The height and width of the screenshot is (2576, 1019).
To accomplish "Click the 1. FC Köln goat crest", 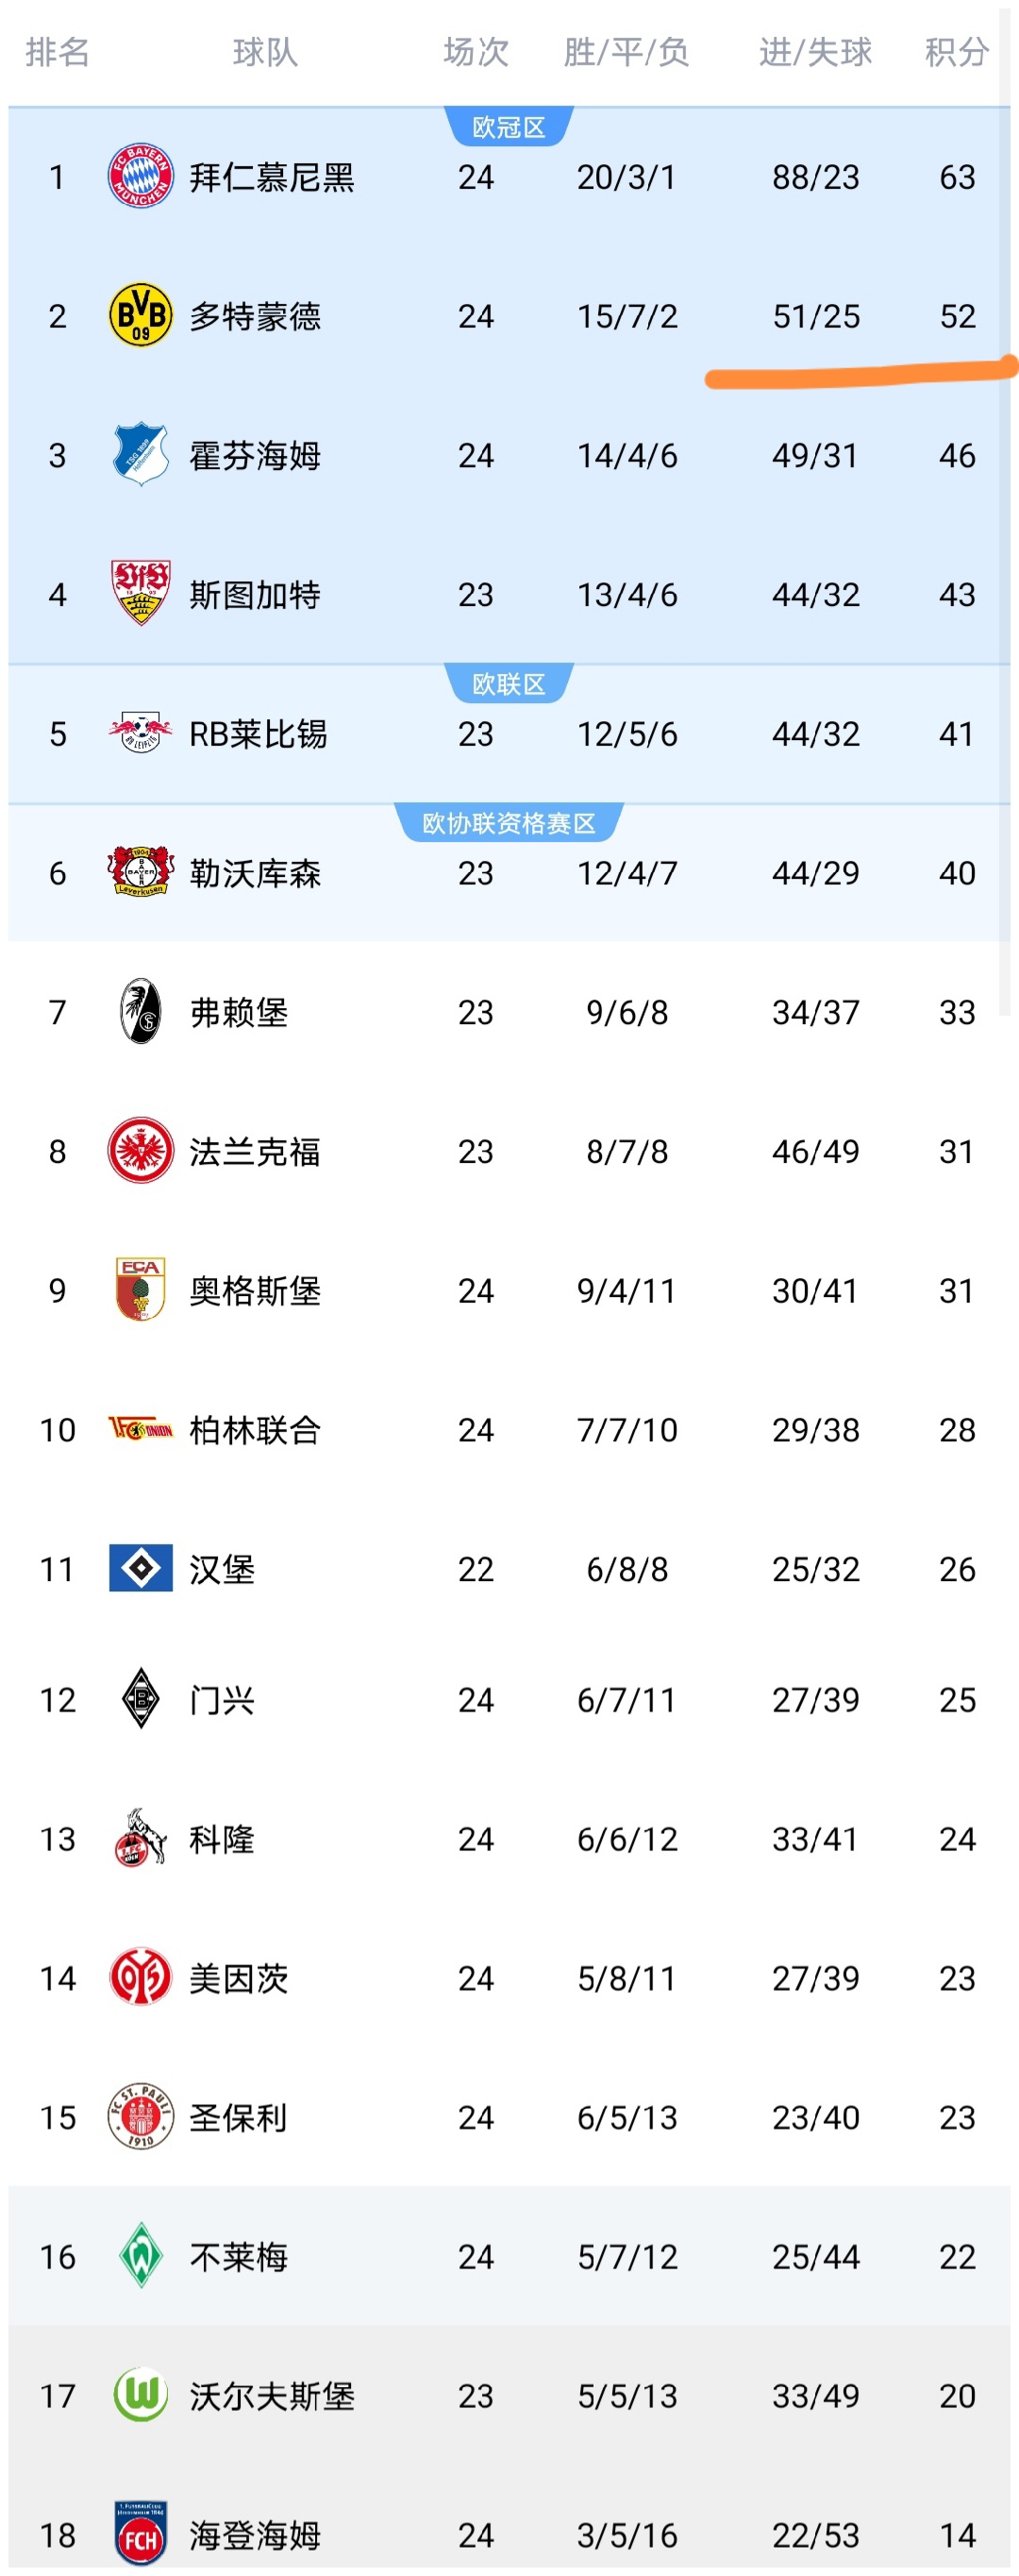I will point(140,1838).
